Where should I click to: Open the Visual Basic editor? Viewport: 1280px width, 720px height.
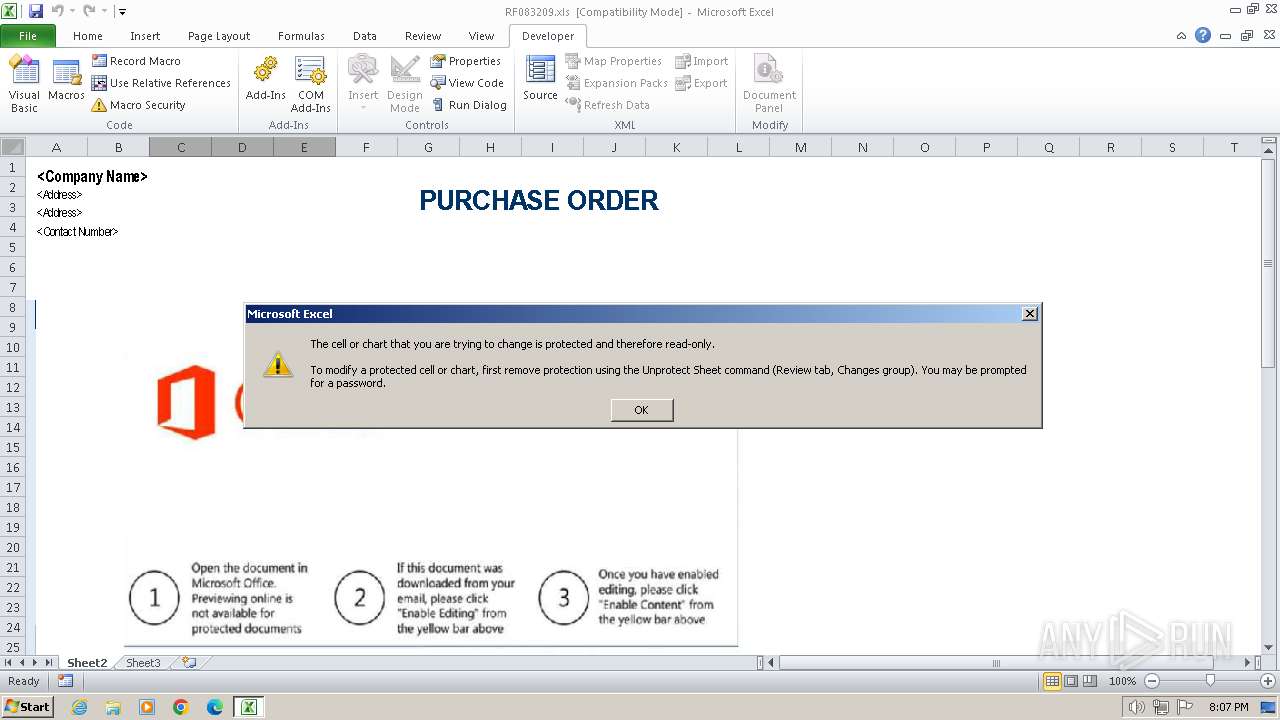[24, 84]
